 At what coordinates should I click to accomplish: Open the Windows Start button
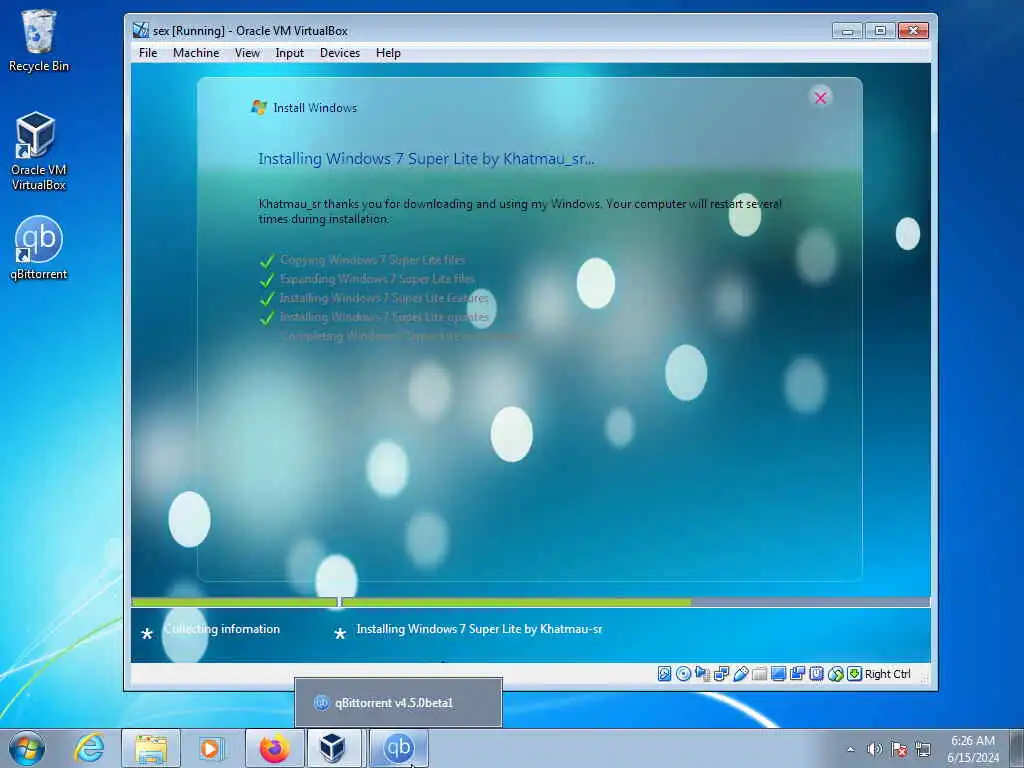point(27,748)
